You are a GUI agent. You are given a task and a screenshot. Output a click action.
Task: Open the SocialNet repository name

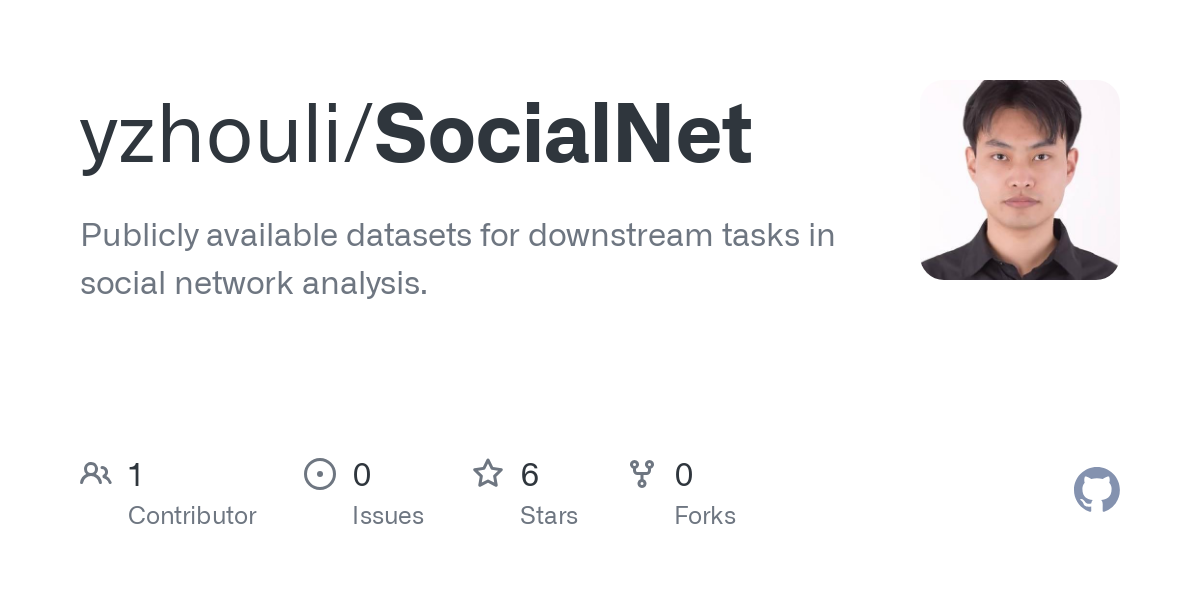(x=563, y=133)
